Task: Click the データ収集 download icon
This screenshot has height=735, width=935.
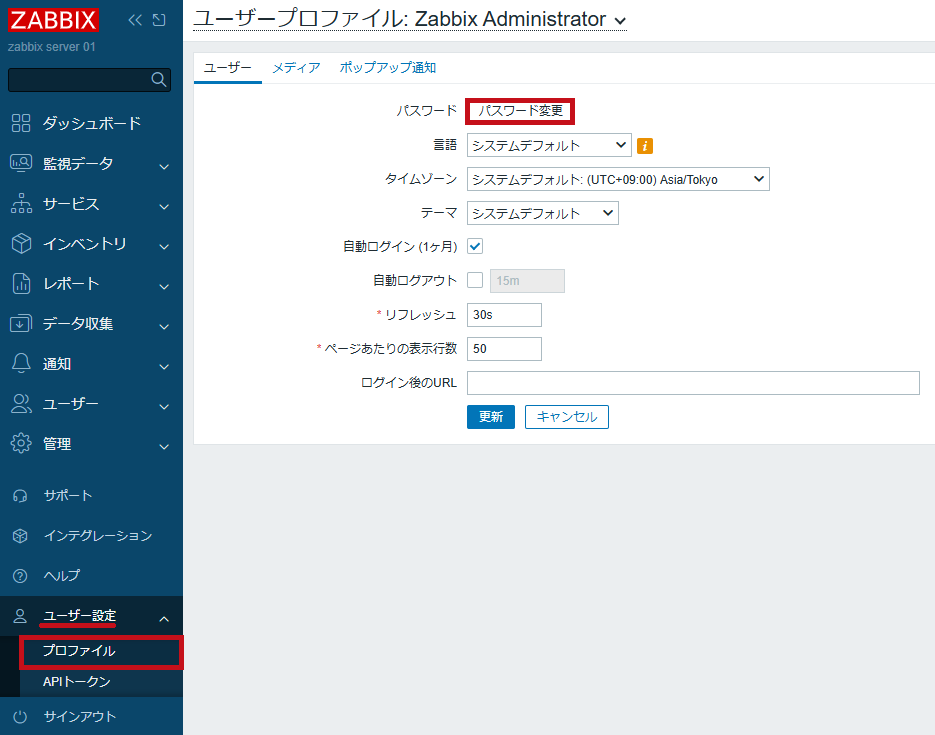Action: (21, 324)
